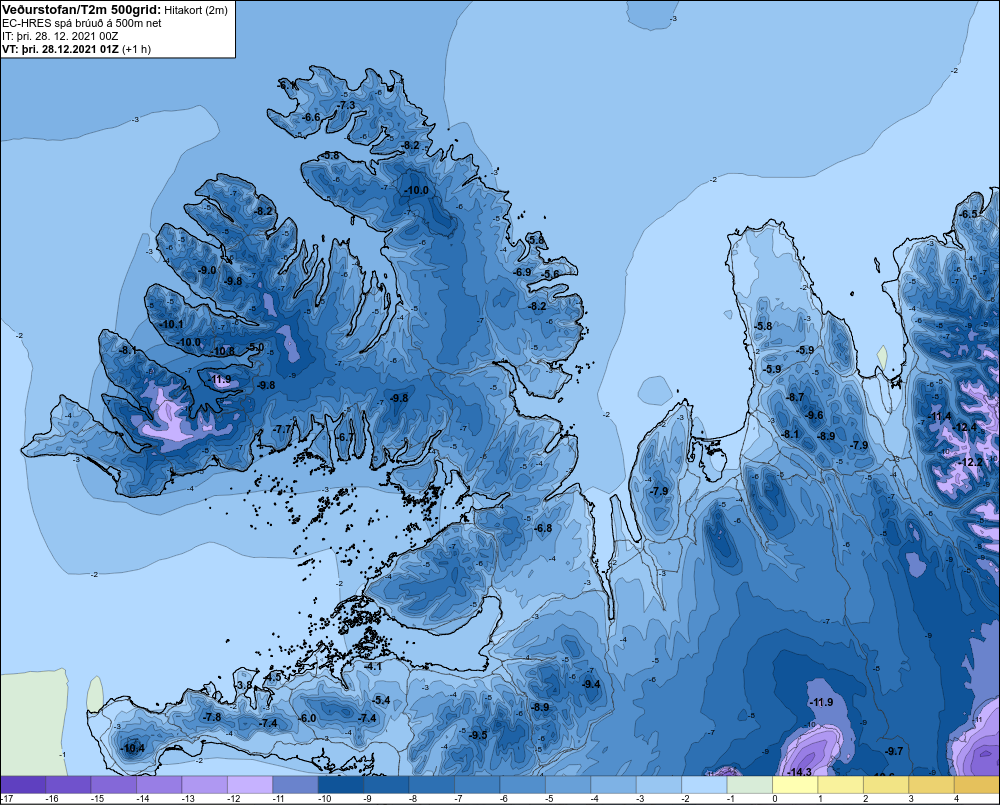Image resolution: width=1000 pixels, height=805 pixels.
Task: Click the 'EC-HRES spá brúuð á 500m net' line
Action: pos(82,23)
